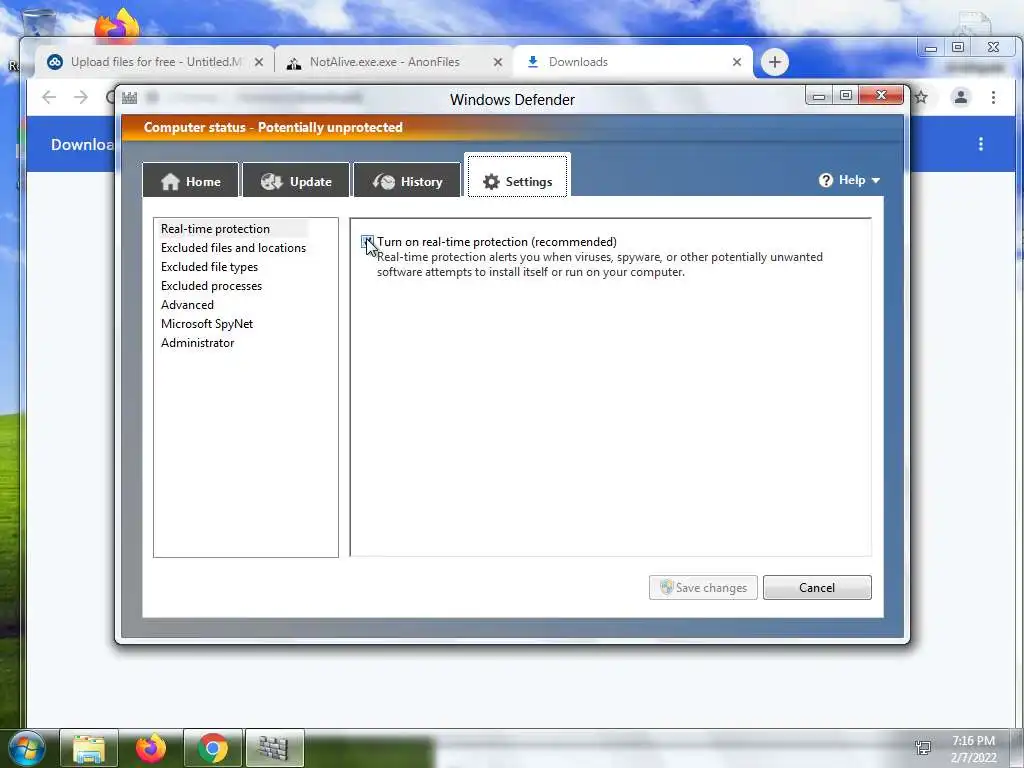Click the AnonFiles tab favicon

click(x=294, y=63)
